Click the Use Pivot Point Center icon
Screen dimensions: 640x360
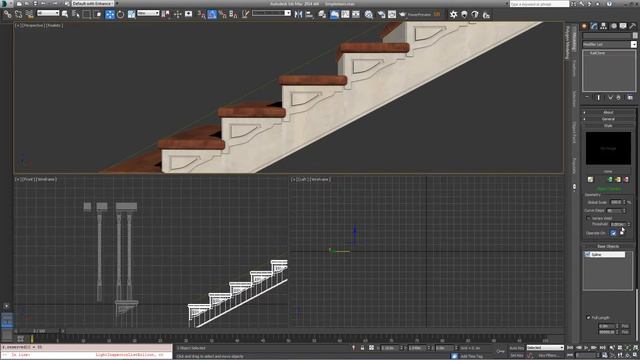click(x=166, y=14)
